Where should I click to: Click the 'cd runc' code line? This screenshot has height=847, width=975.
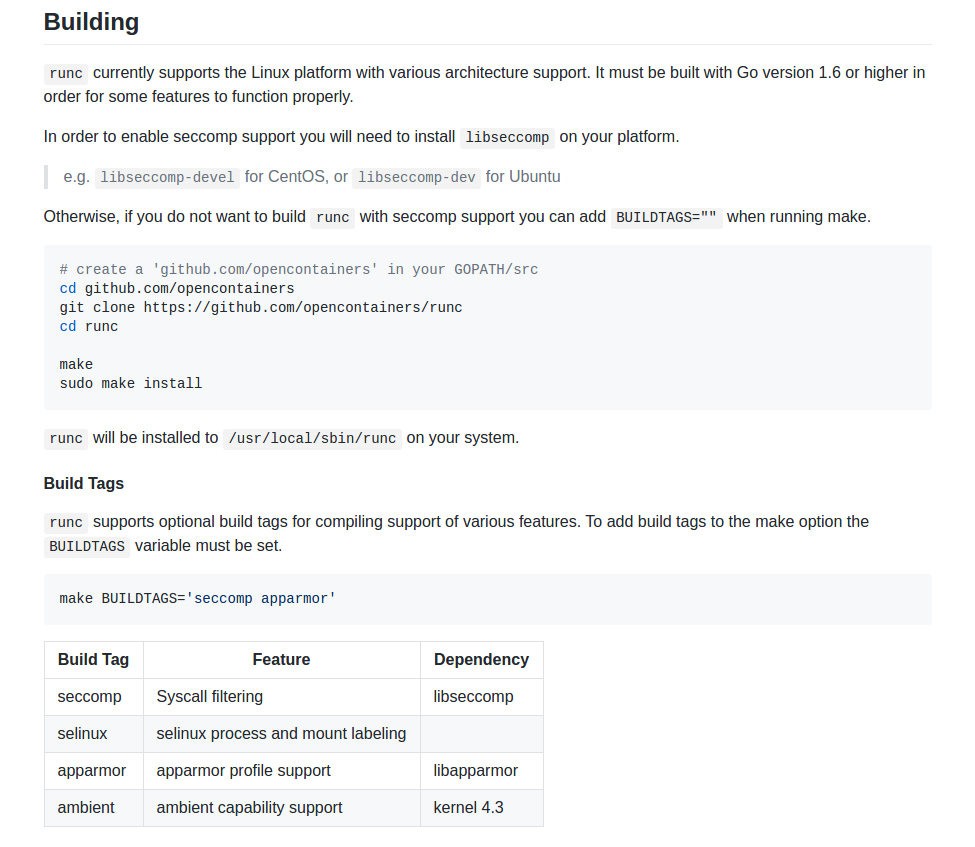pyautogui.click(x=89, y=326)
